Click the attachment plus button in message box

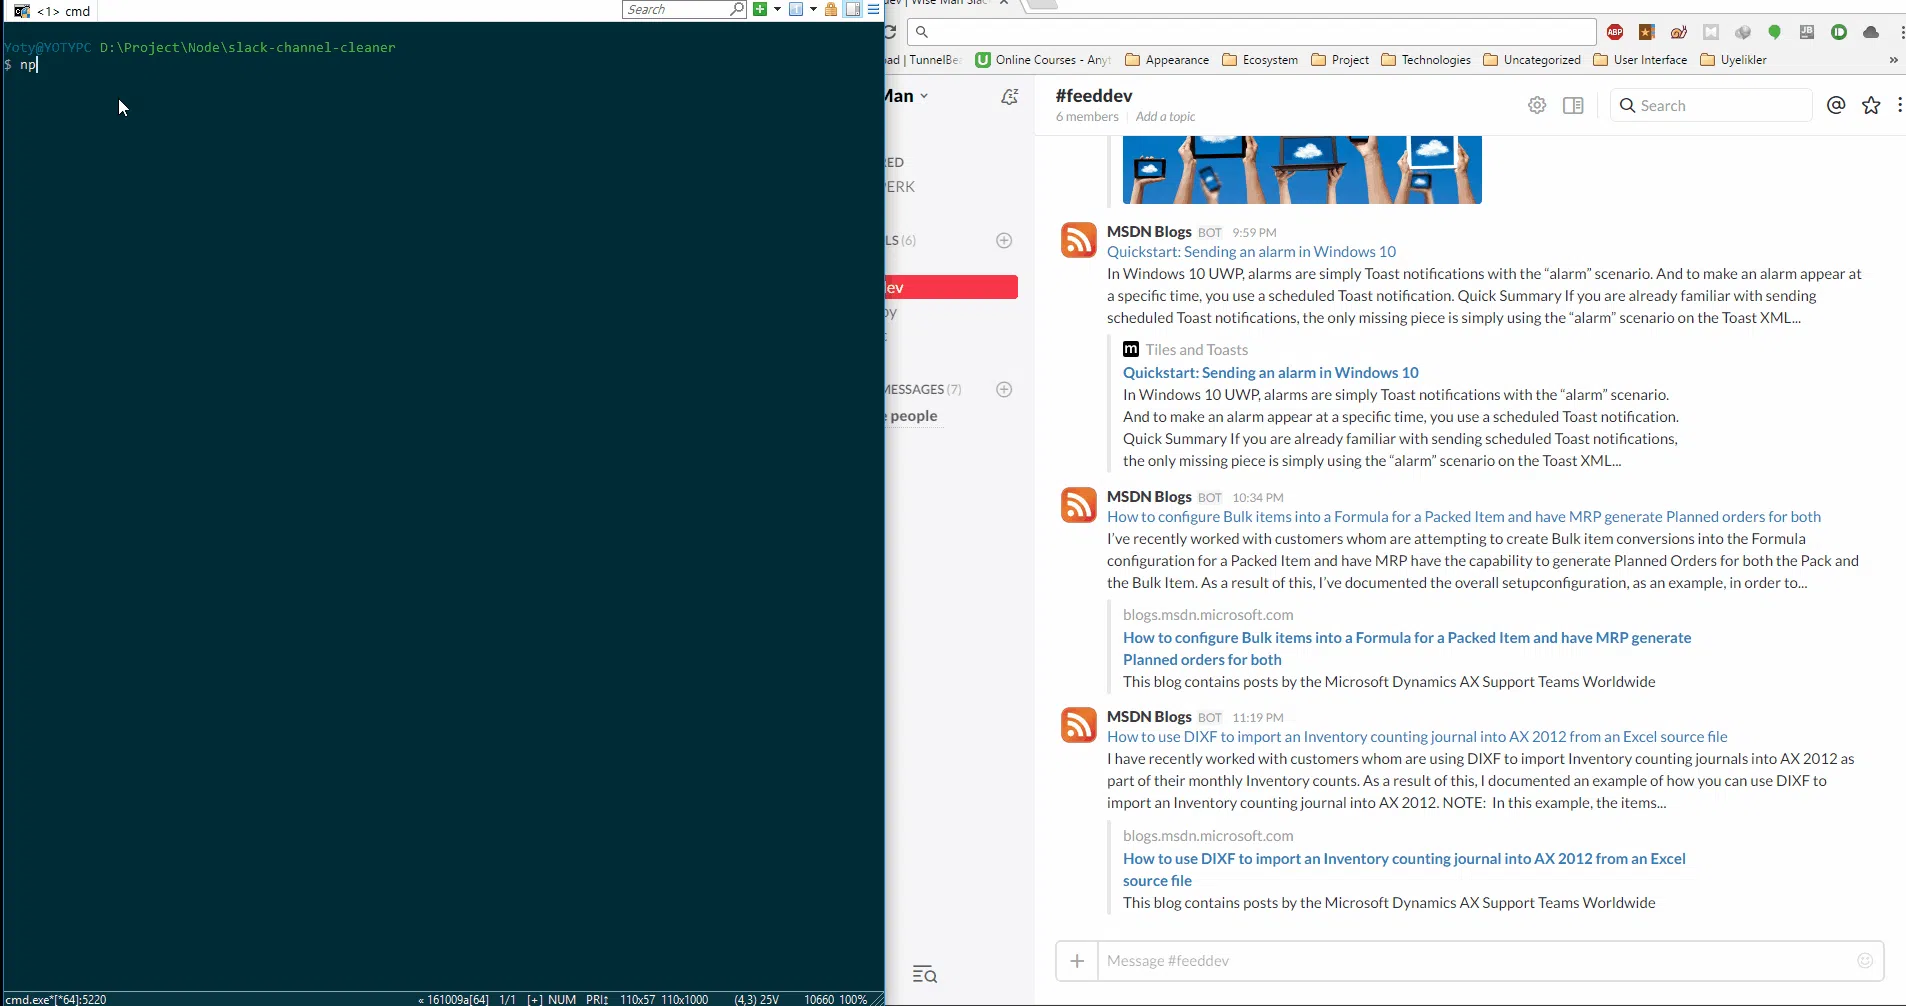click(1077, 961)
